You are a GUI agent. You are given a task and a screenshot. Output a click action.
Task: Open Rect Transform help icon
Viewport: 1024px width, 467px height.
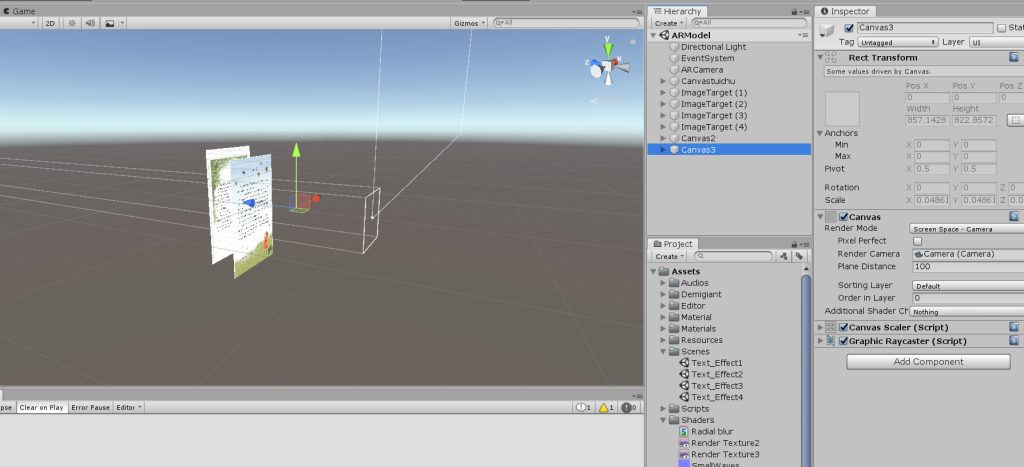click(1014, 57)
